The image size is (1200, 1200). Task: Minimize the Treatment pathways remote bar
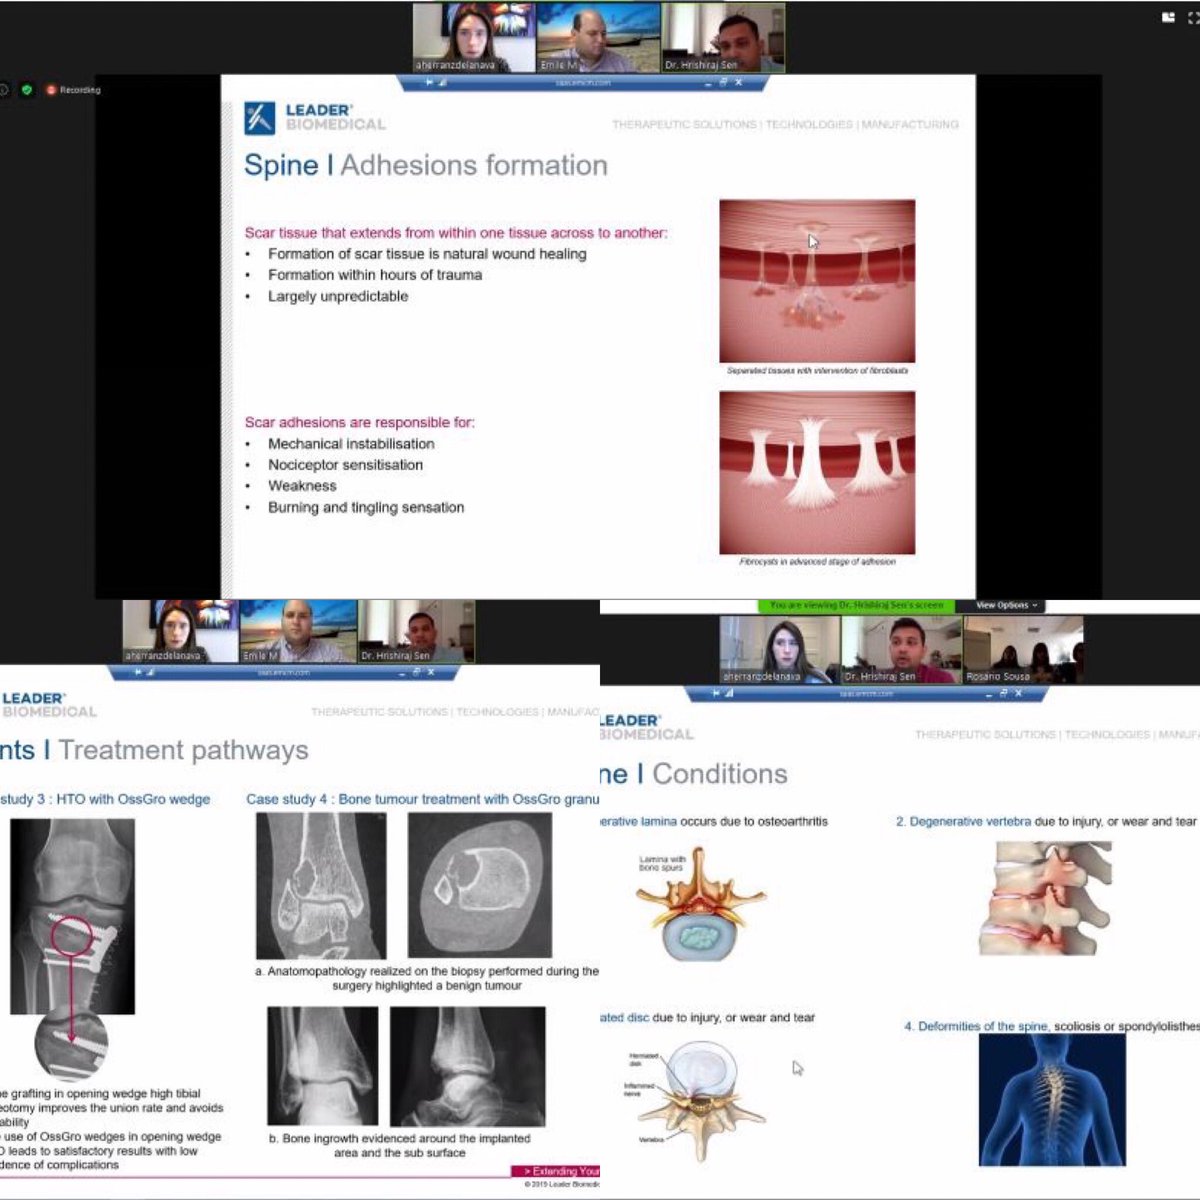tap(402, 673)
